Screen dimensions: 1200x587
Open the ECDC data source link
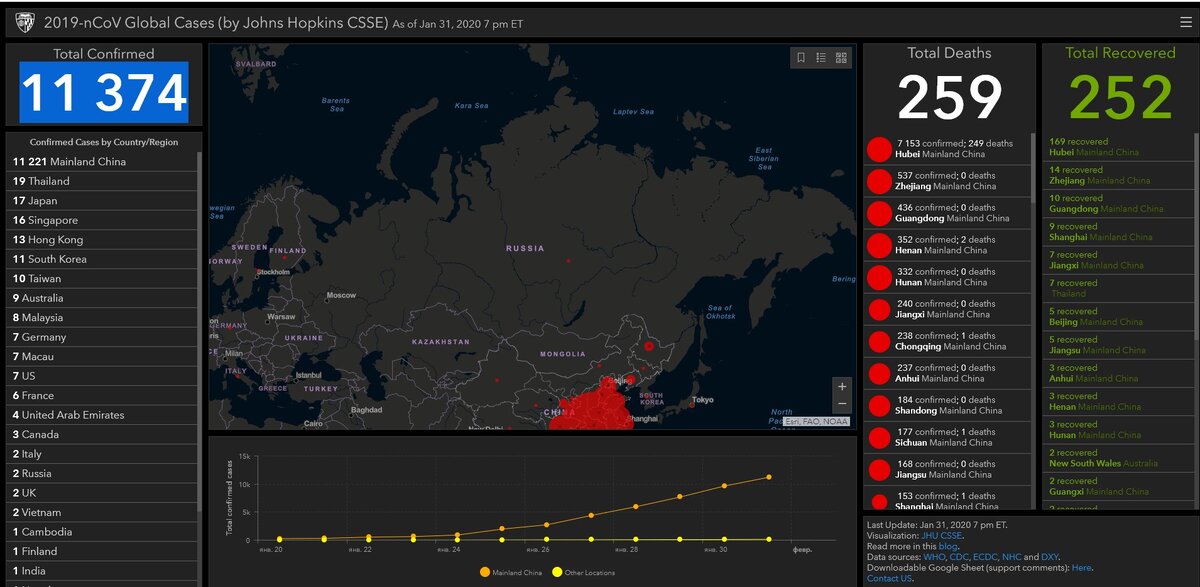(984, 557)
